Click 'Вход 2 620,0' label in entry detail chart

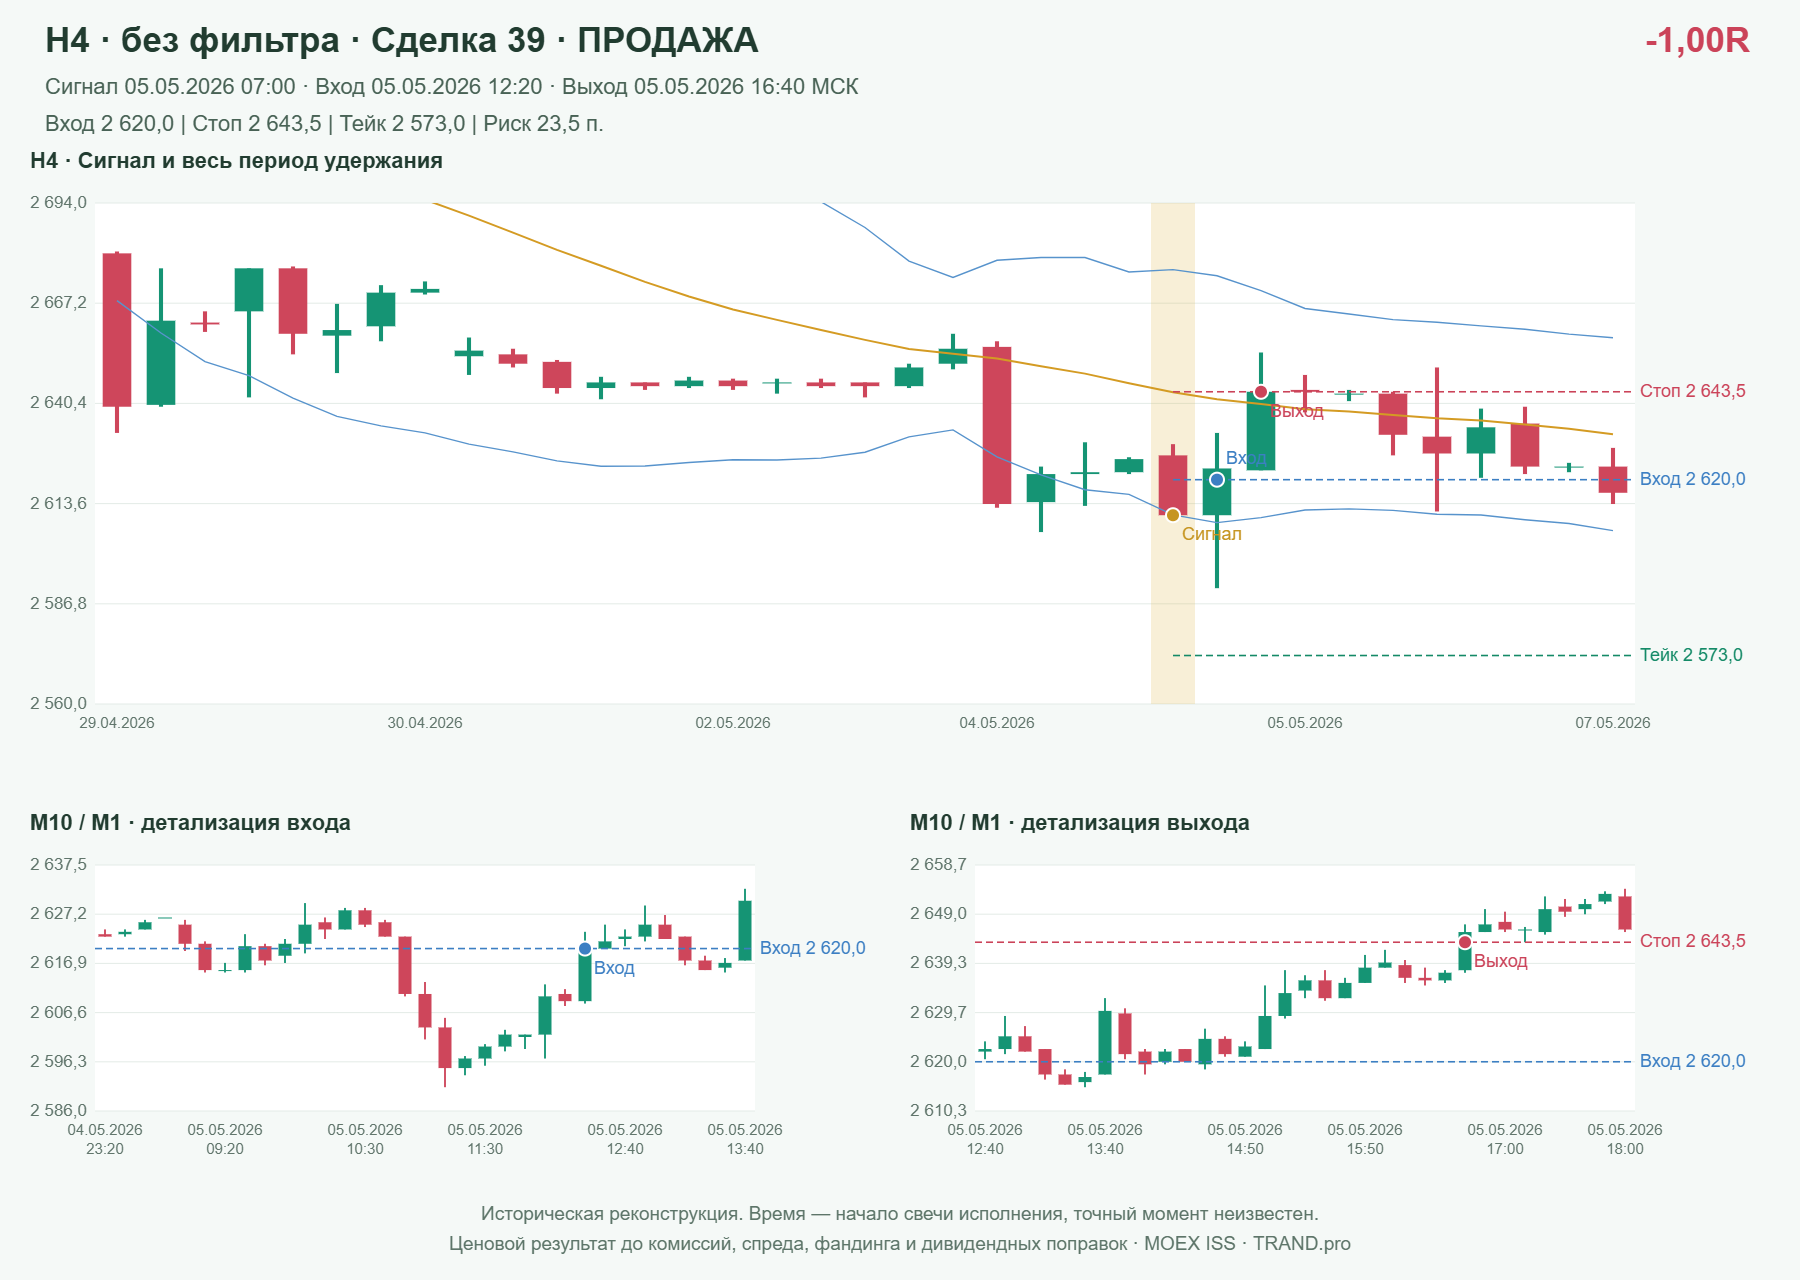coord(813,948)
